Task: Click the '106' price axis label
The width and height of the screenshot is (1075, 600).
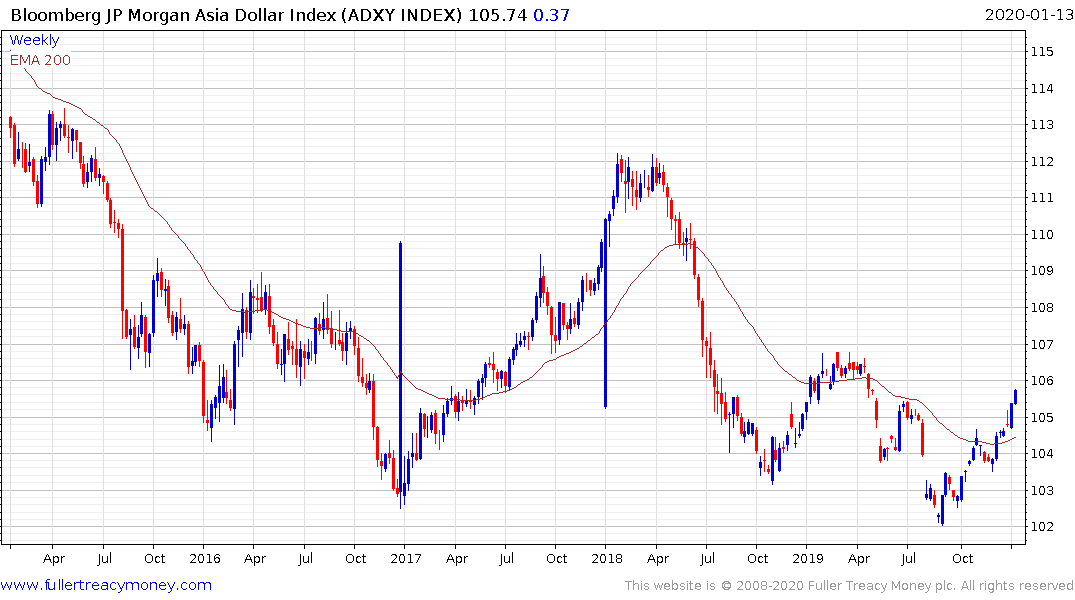Action: pyautogui.click(x=1042, y=381)
